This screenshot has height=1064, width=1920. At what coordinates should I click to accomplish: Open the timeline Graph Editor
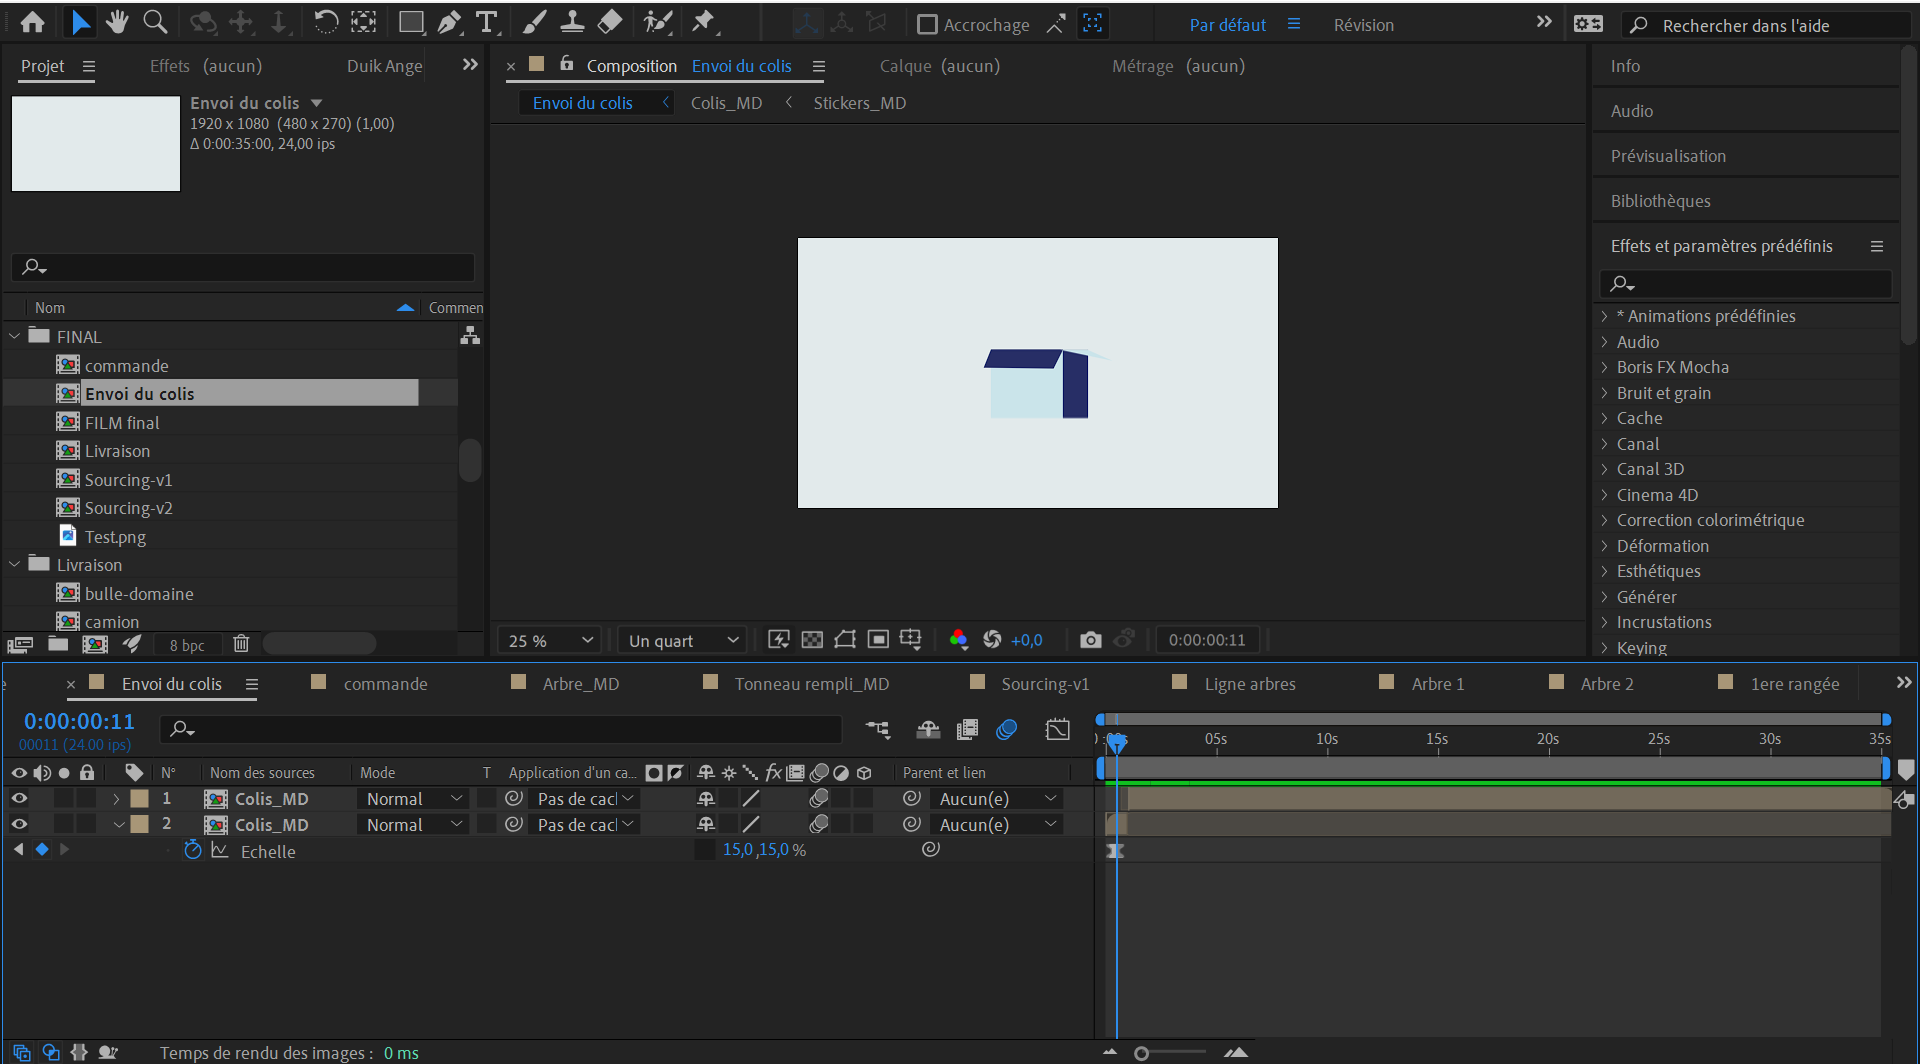[x=1057, y=730]
